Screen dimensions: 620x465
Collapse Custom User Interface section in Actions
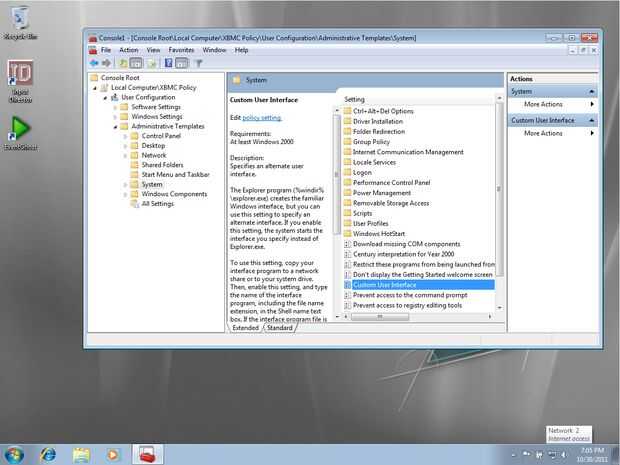(592, 120)
